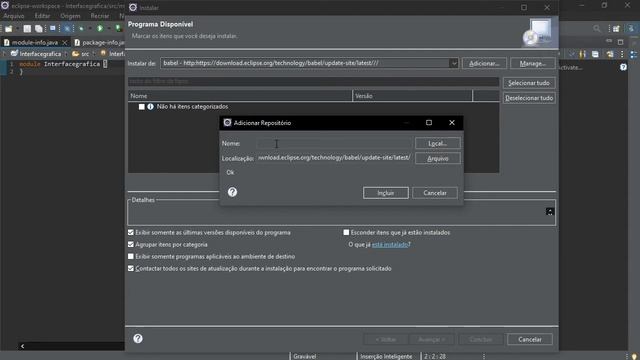Click the Run-with-coverage icon in Eclipse toolbar
The height and width of the screenshot is (360, 640).
click(x=118, y=28)
